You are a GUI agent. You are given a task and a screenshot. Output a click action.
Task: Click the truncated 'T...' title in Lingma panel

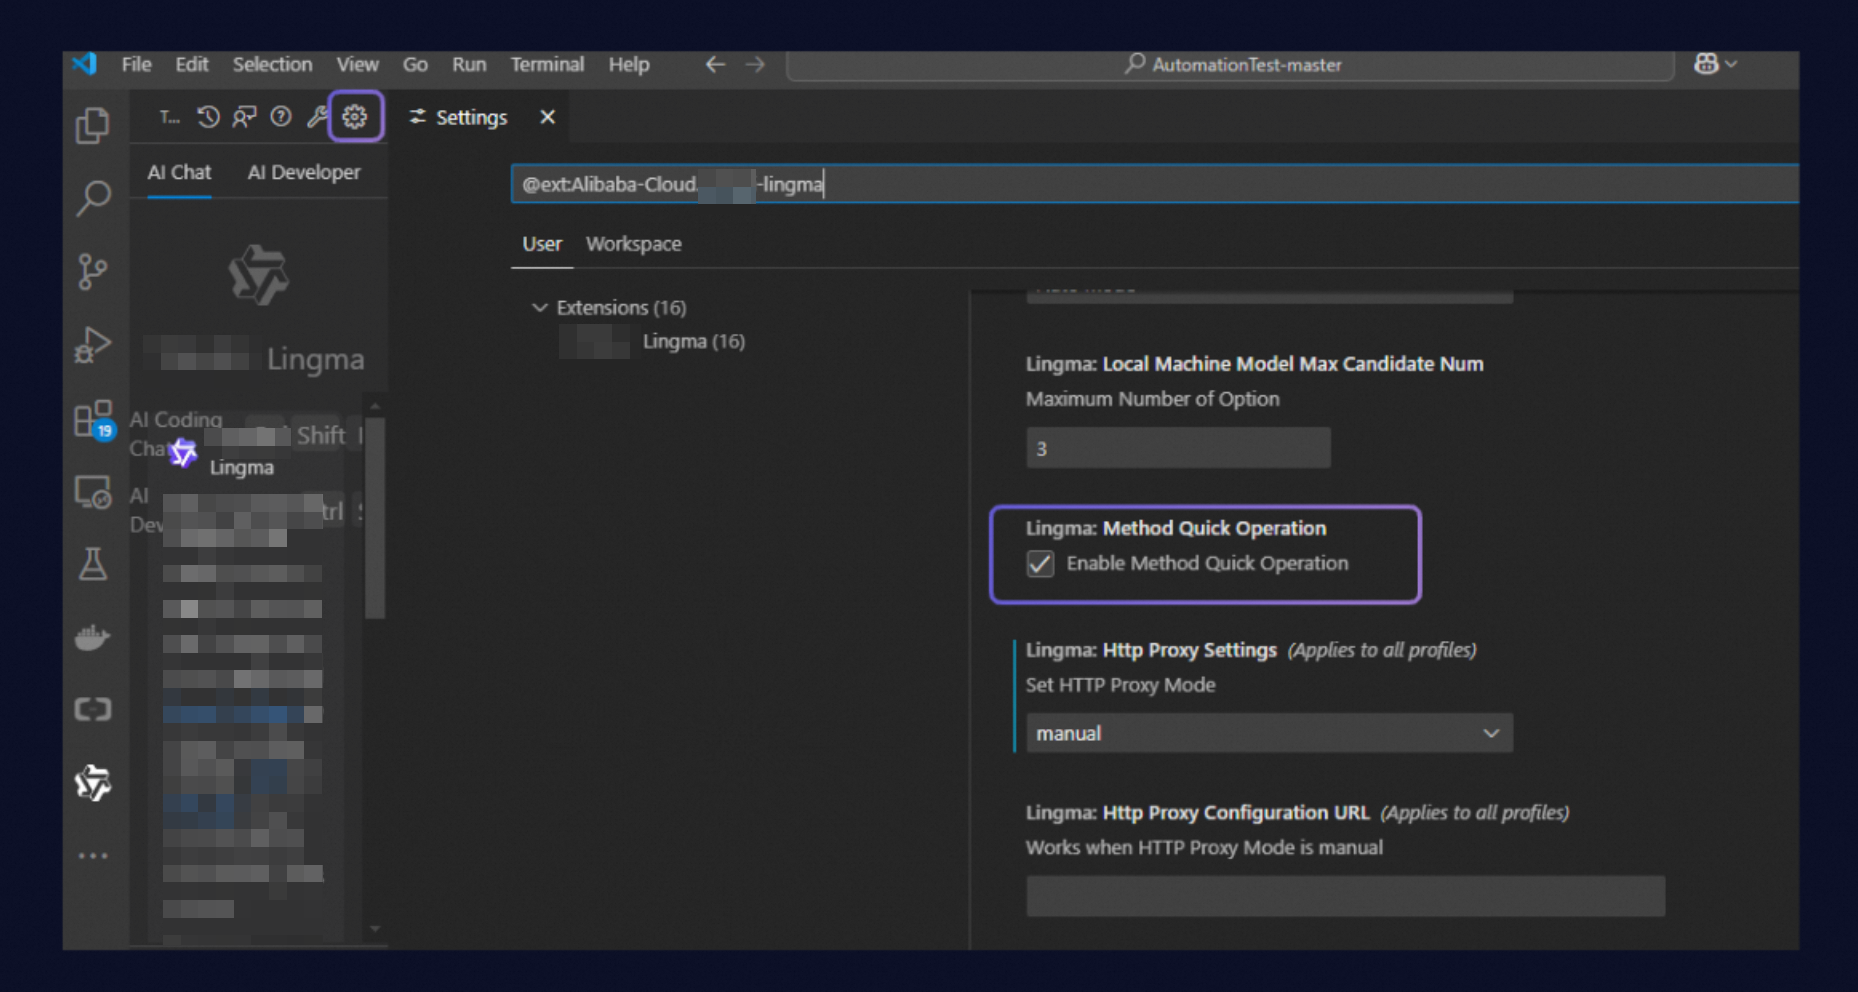click(170, 118)
